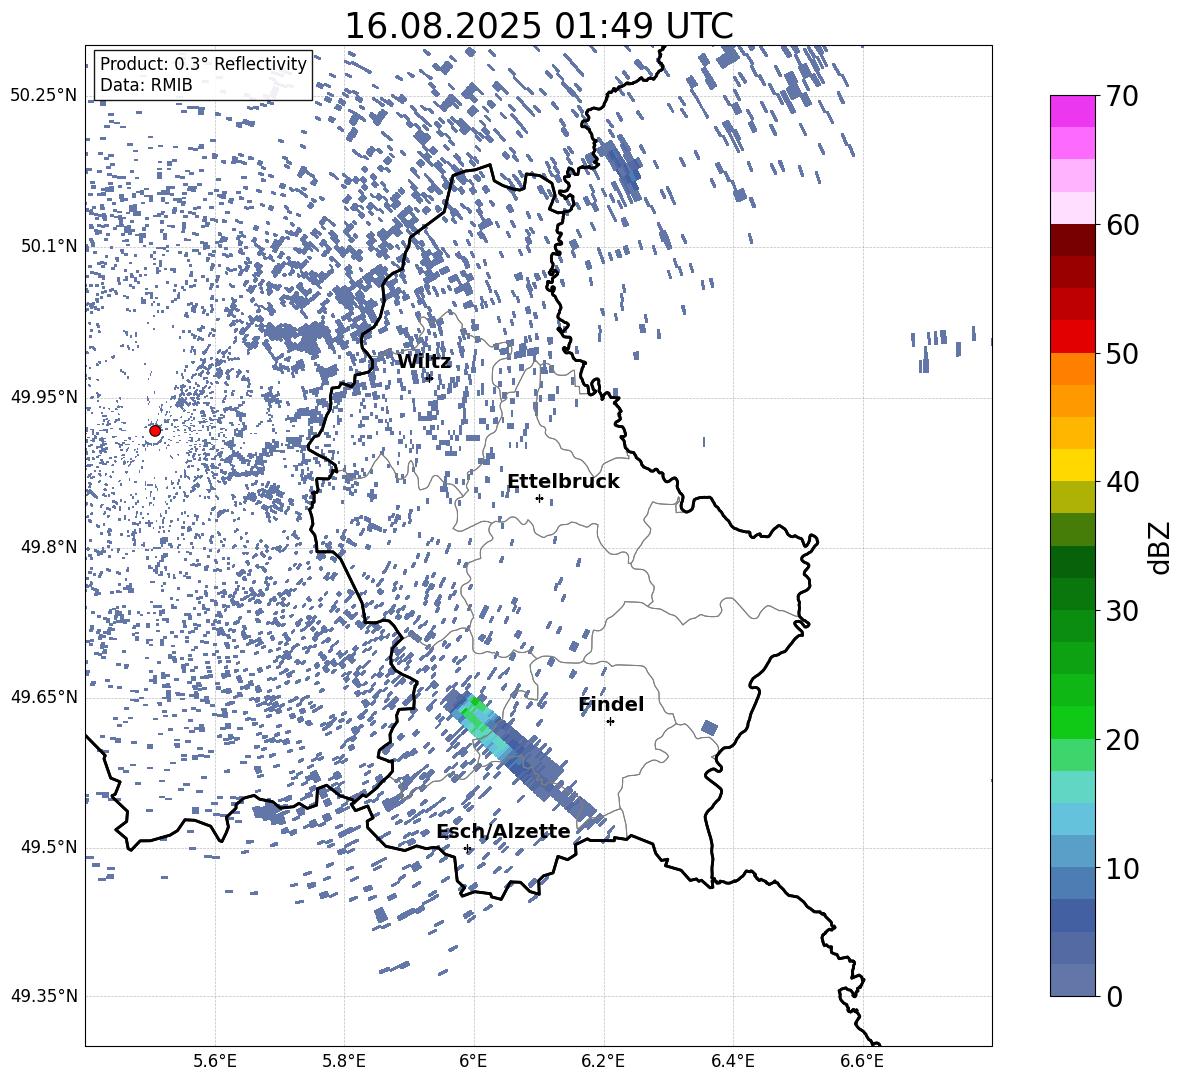
Task: Click the green echo core near 6.0°E
Action: [476, 716]
